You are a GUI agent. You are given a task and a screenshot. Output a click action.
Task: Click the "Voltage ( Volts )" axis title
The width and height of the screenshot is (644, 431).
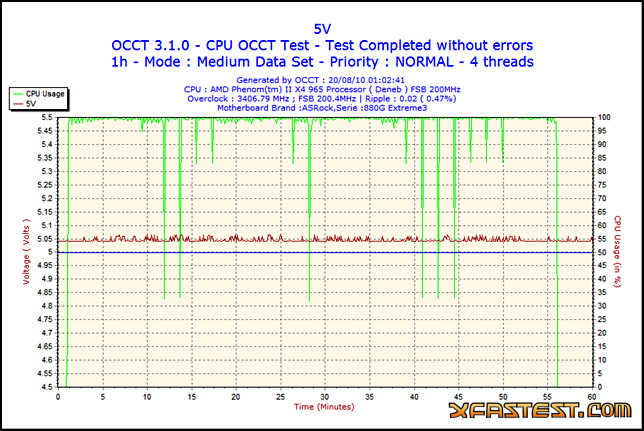pos(26,251)
